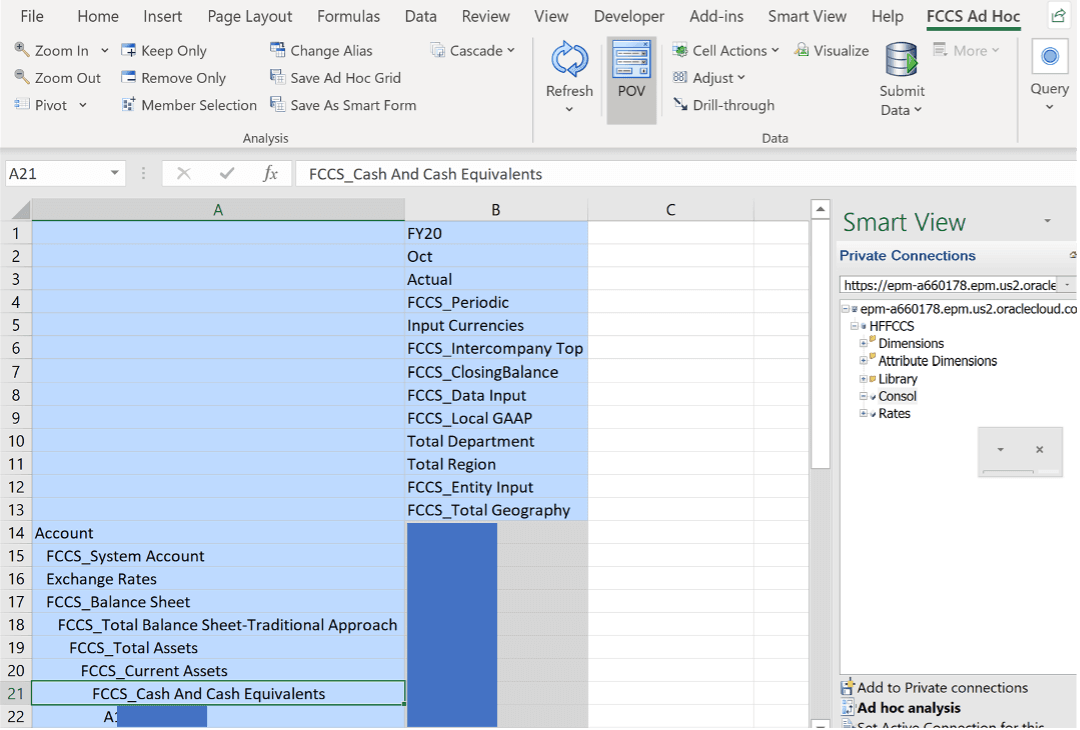Select the Zoom Out tool
1080x730 pixels.
59,77
